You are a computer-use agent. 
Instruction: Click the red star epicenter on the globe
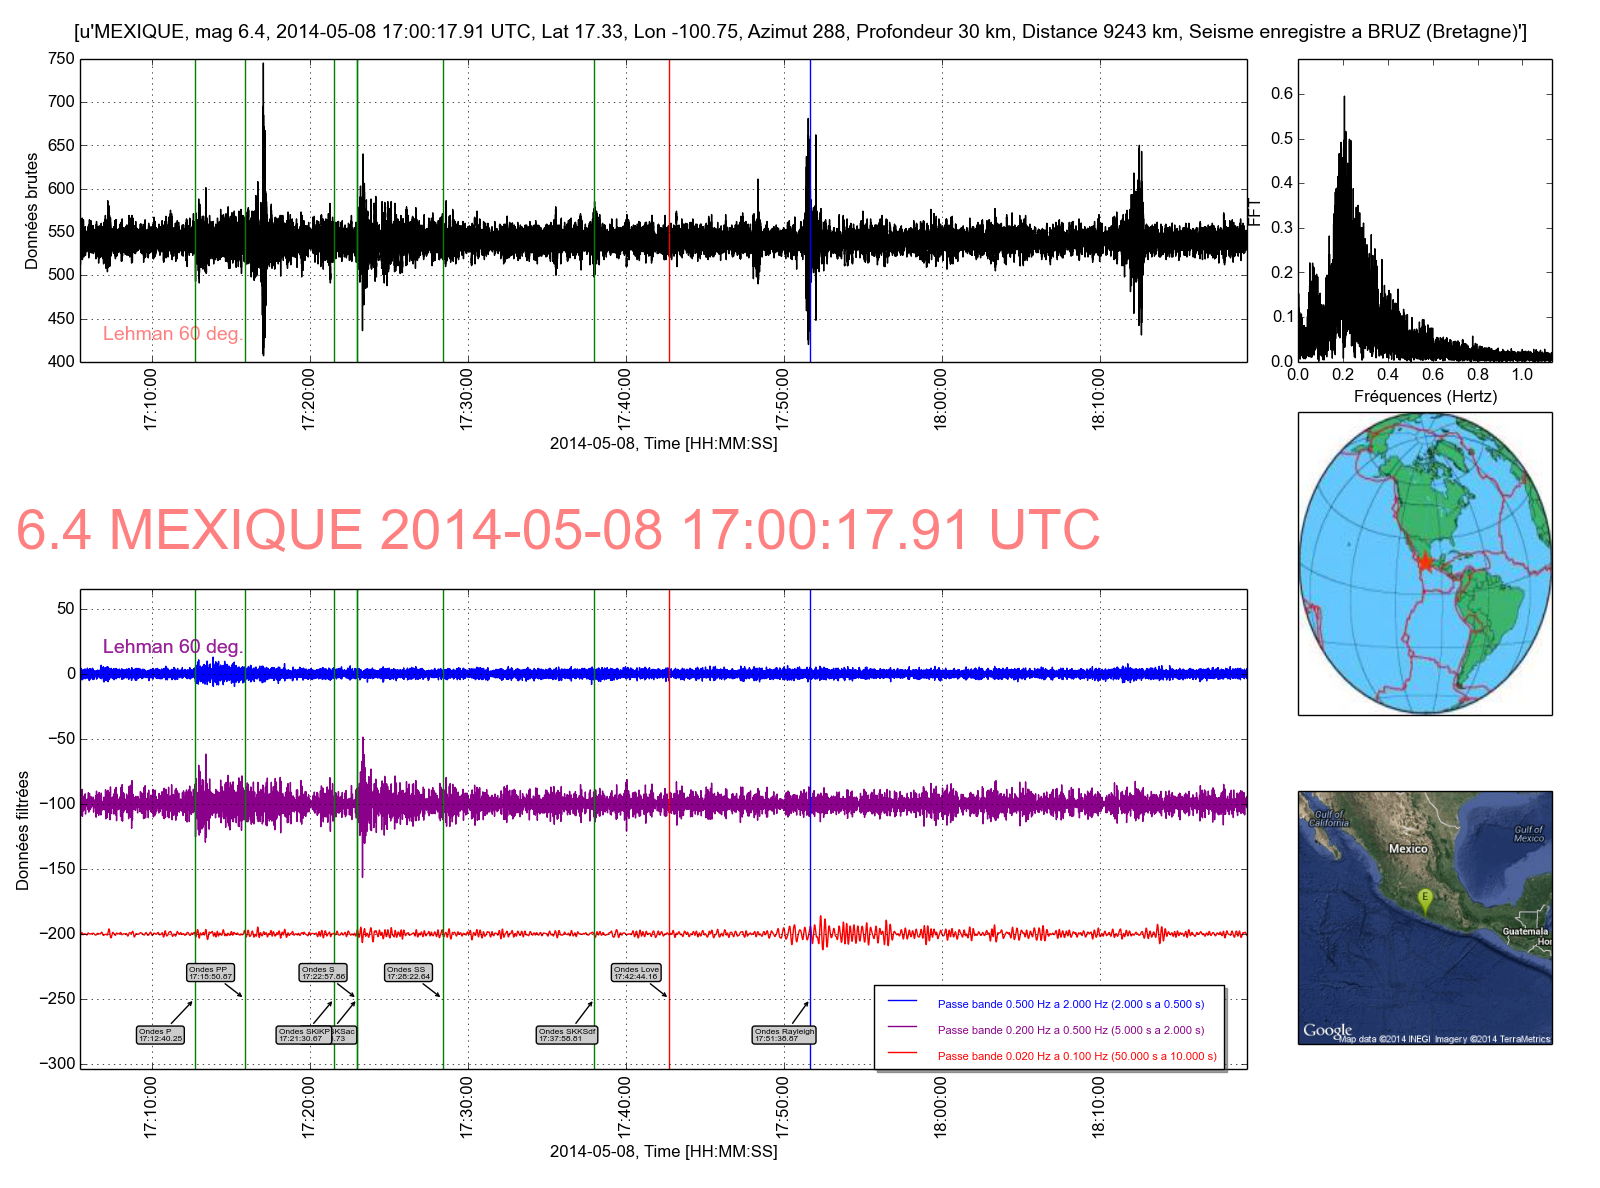1424,562
